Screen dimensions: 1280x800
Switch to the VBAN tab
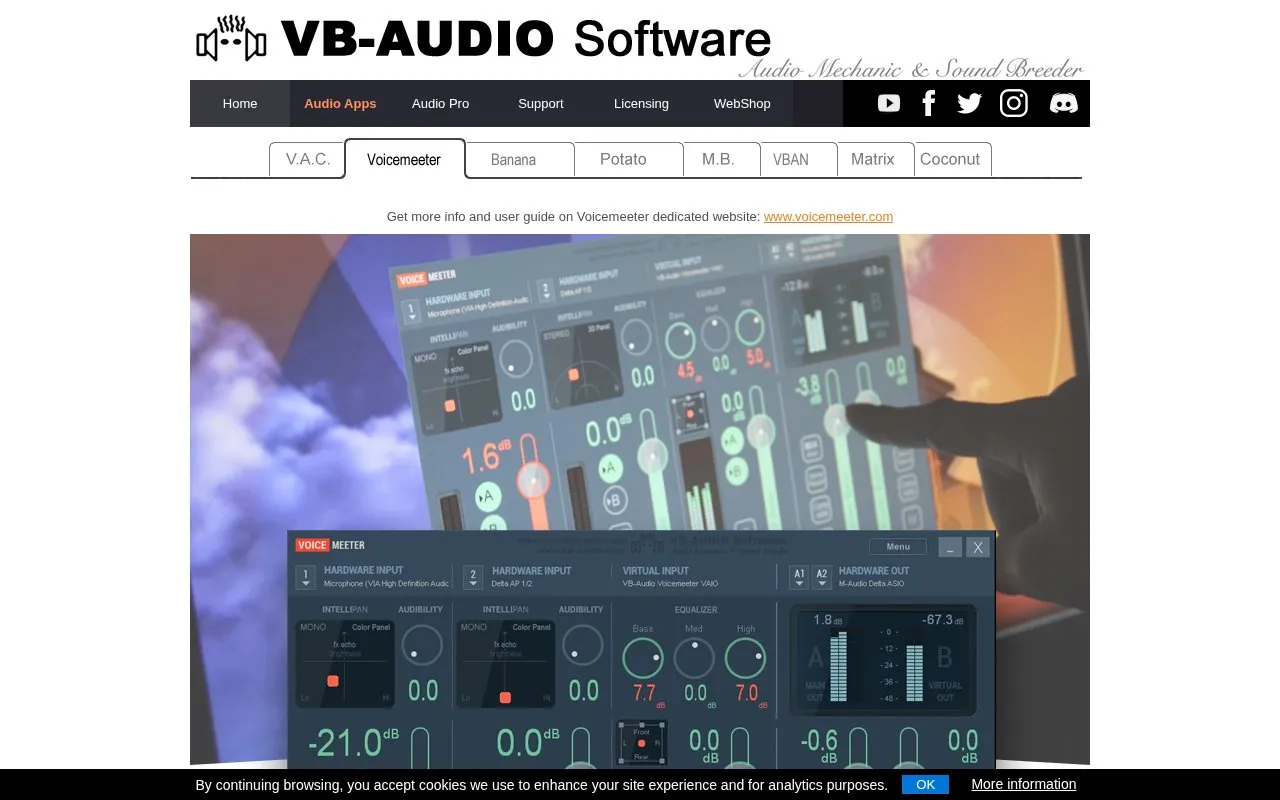coord(798,159)
